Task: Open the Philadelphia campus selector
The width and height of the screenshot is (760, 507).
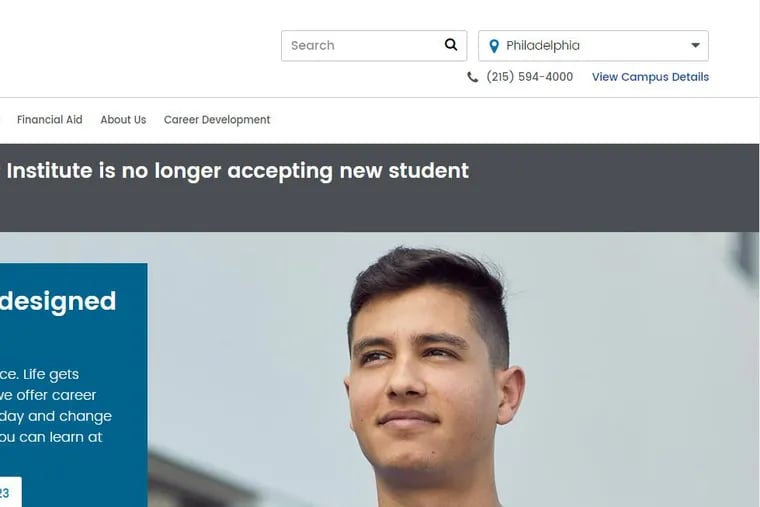Action: (593, 46)
